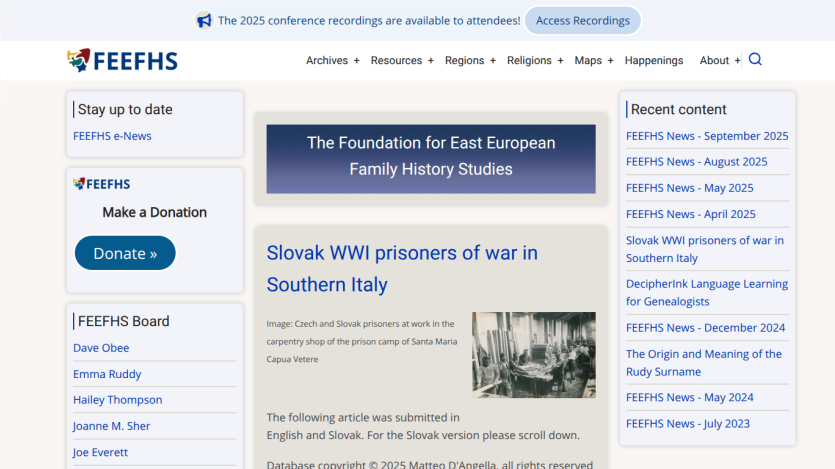Open FEEFHS News - August 2025
The image size is (835, 469).
697,162
